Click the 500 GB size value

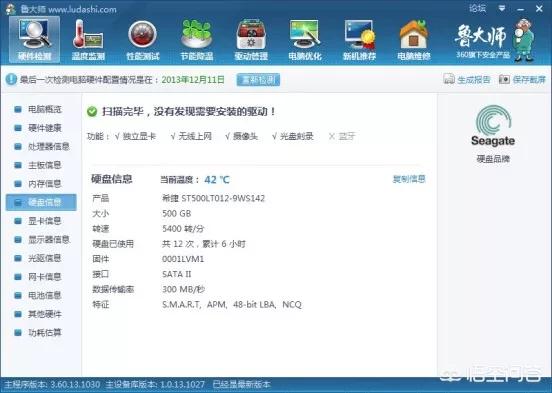(x=176, y=214)
